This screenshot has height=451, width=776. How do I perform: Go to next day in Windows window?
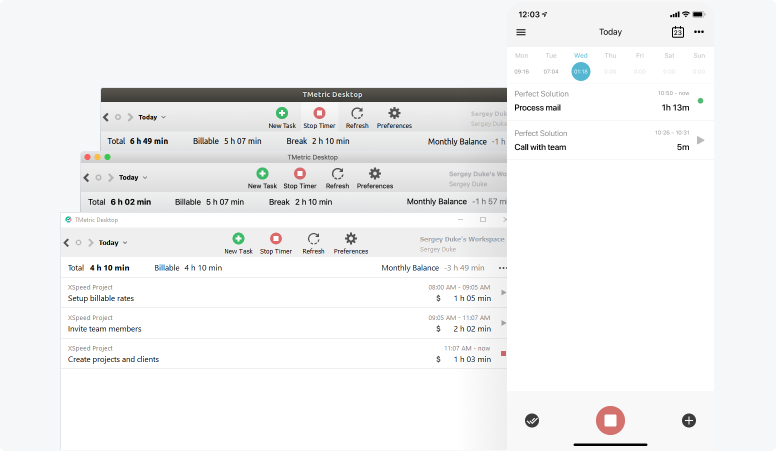pos(91,243)
